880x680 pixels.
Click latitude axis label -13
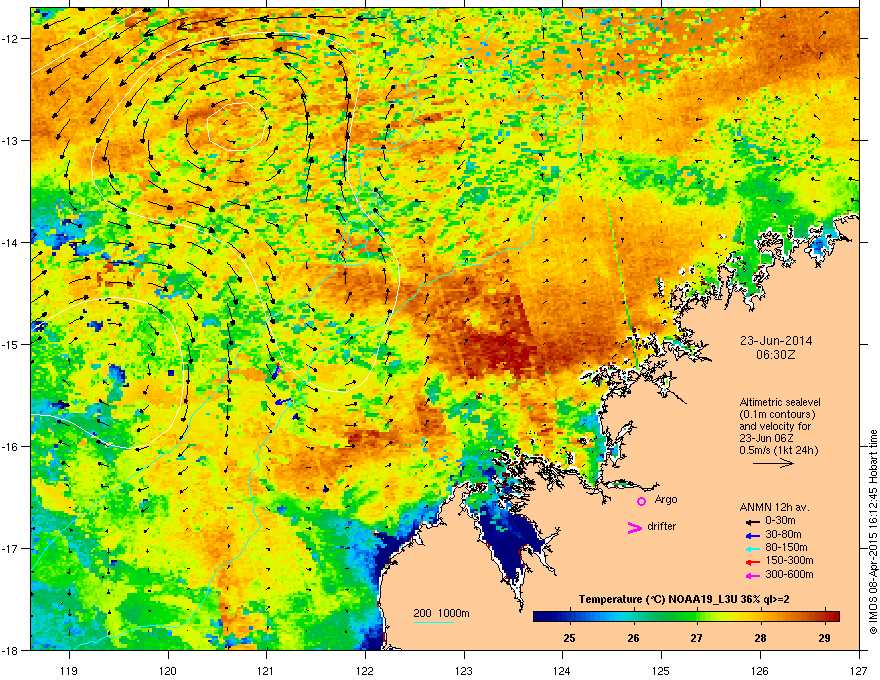(x=11, y=140)
